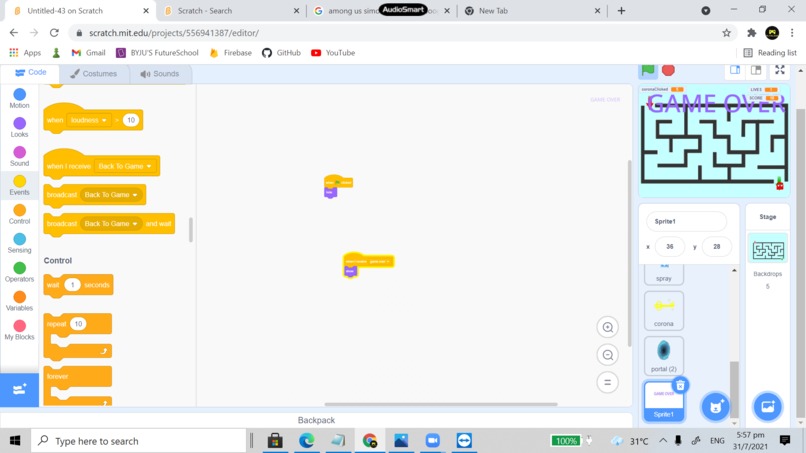The image size is (806, 453).
Task: Select the Sprite1 thumbnail
Action: click(664, 401)
